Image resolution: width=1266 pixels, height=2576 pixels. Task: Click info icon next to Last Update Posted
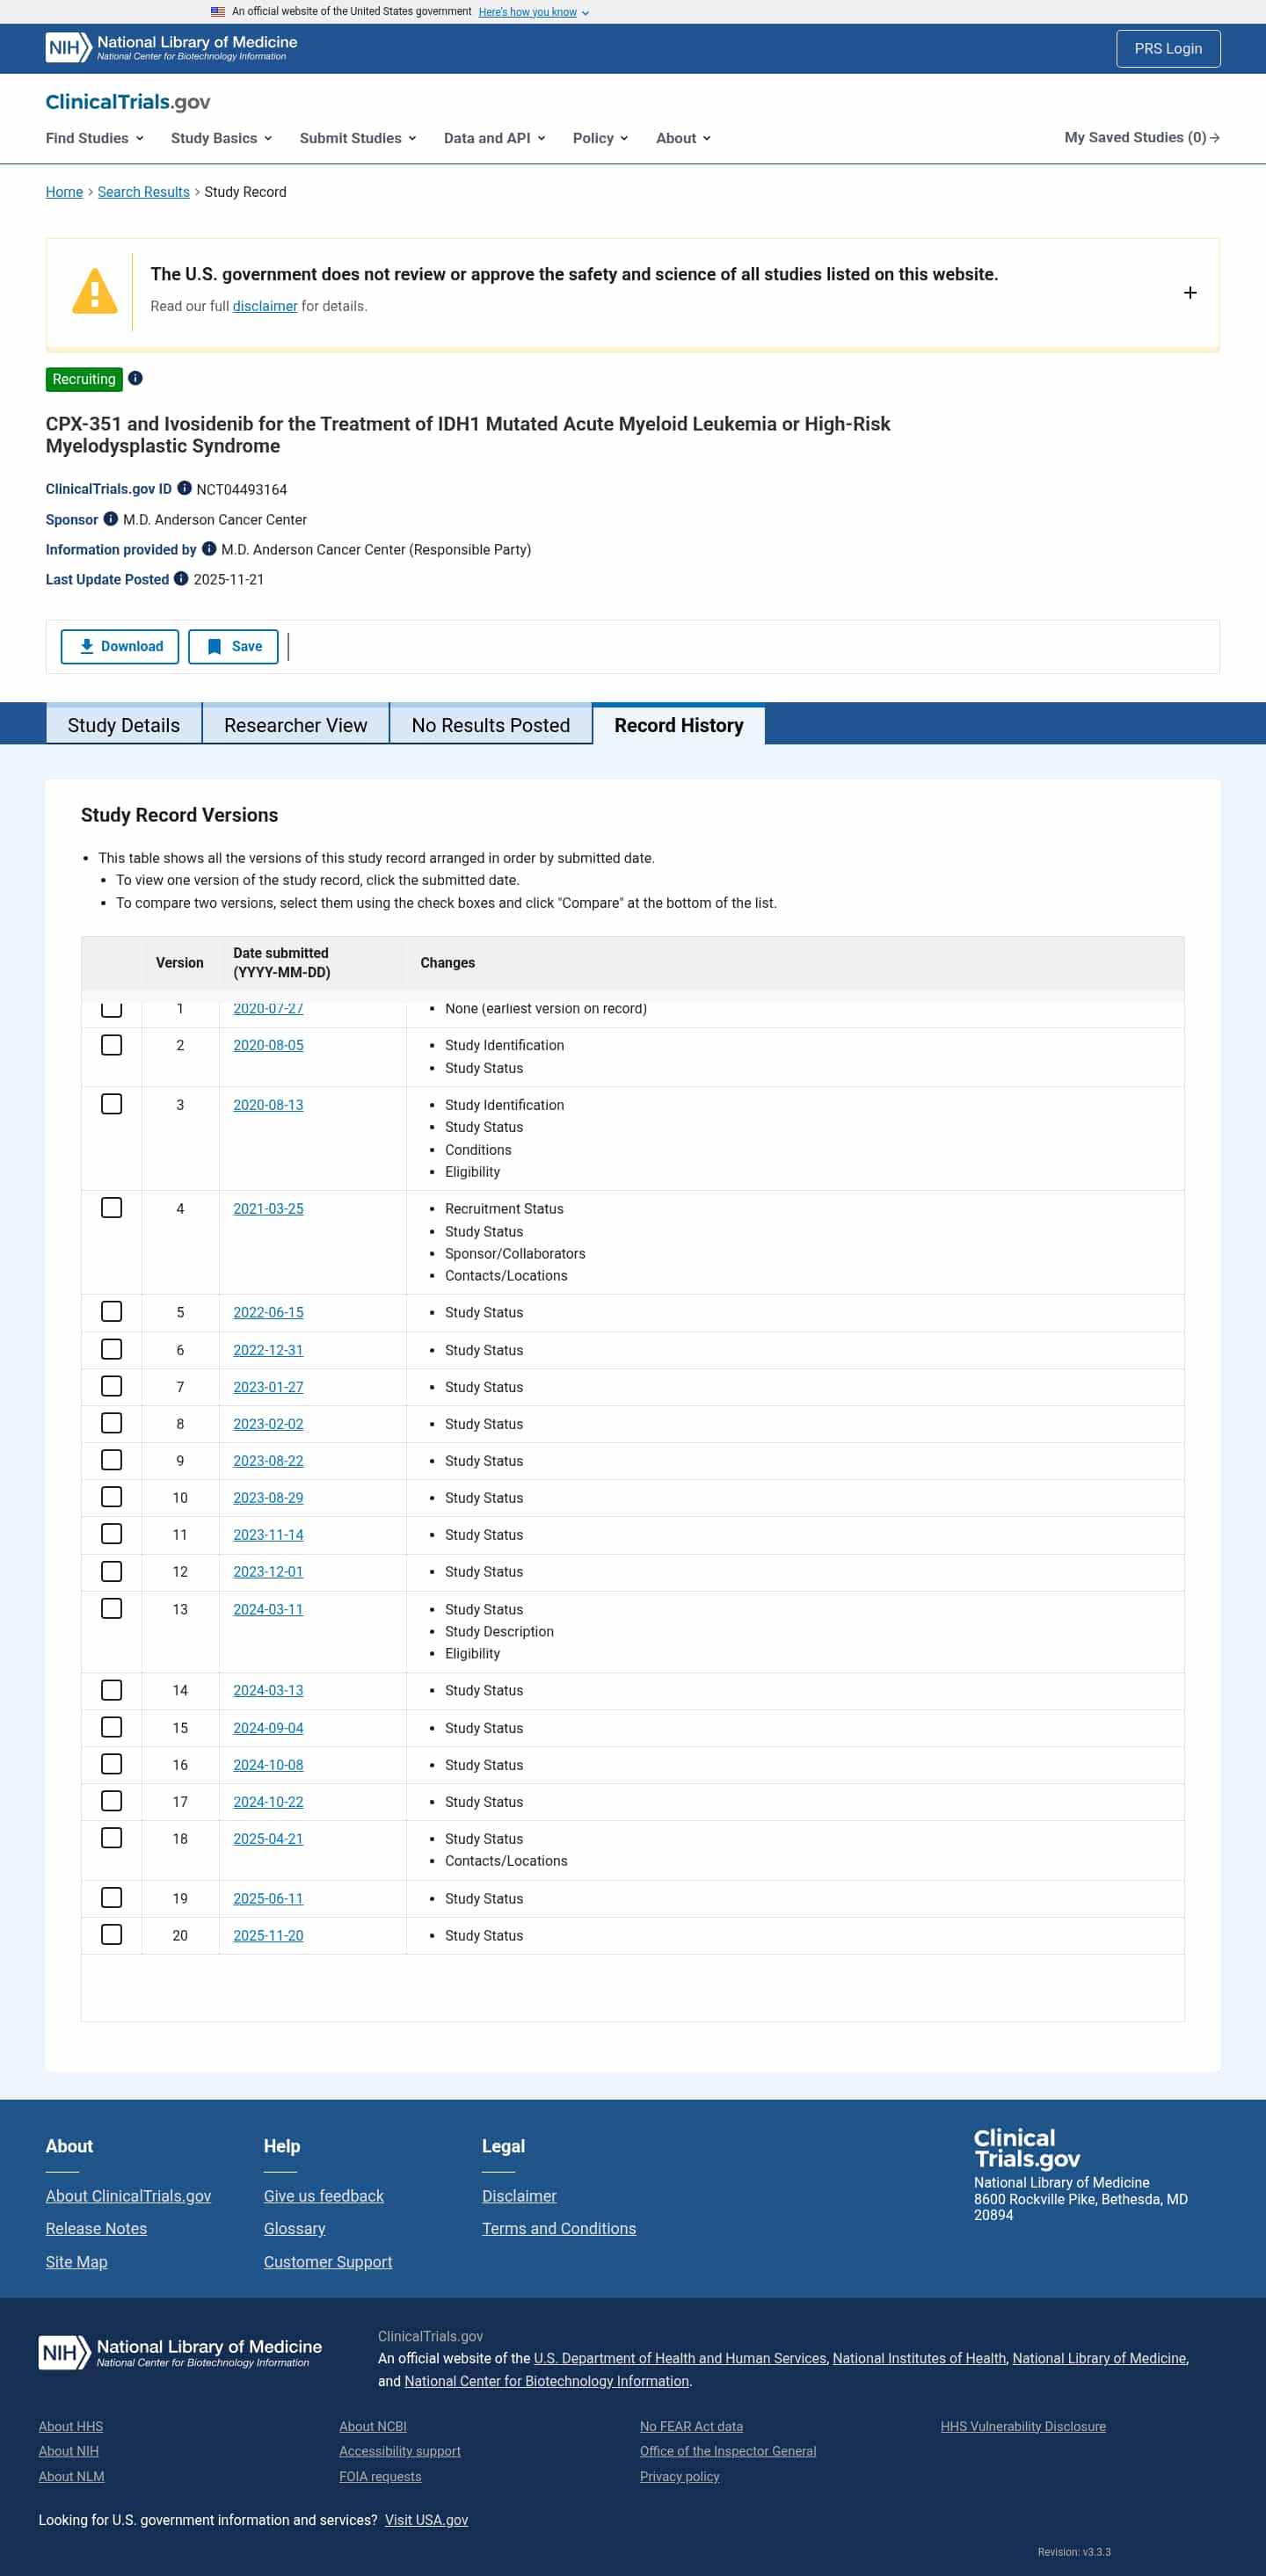[x=181, y=578]
